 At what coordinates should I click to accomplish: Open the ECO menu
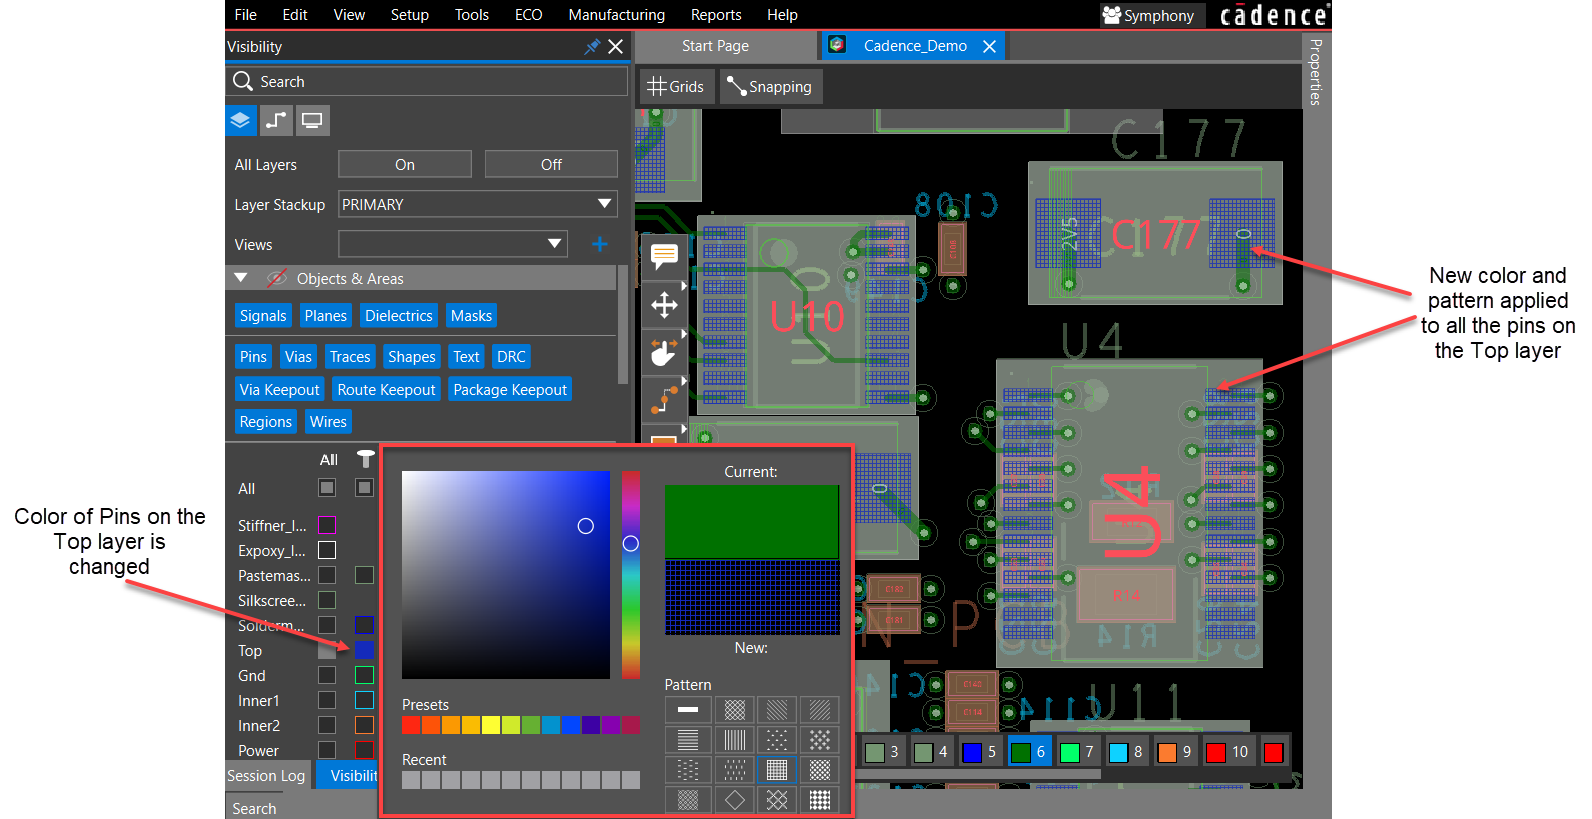point(529,15)
